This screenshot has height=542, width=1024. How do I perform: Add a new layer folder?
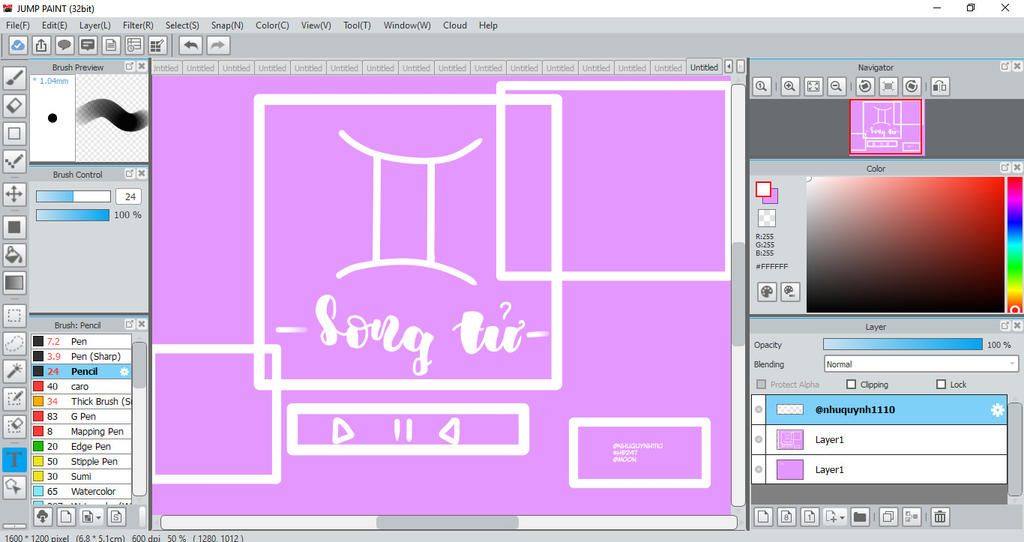[x=860, y=517]
